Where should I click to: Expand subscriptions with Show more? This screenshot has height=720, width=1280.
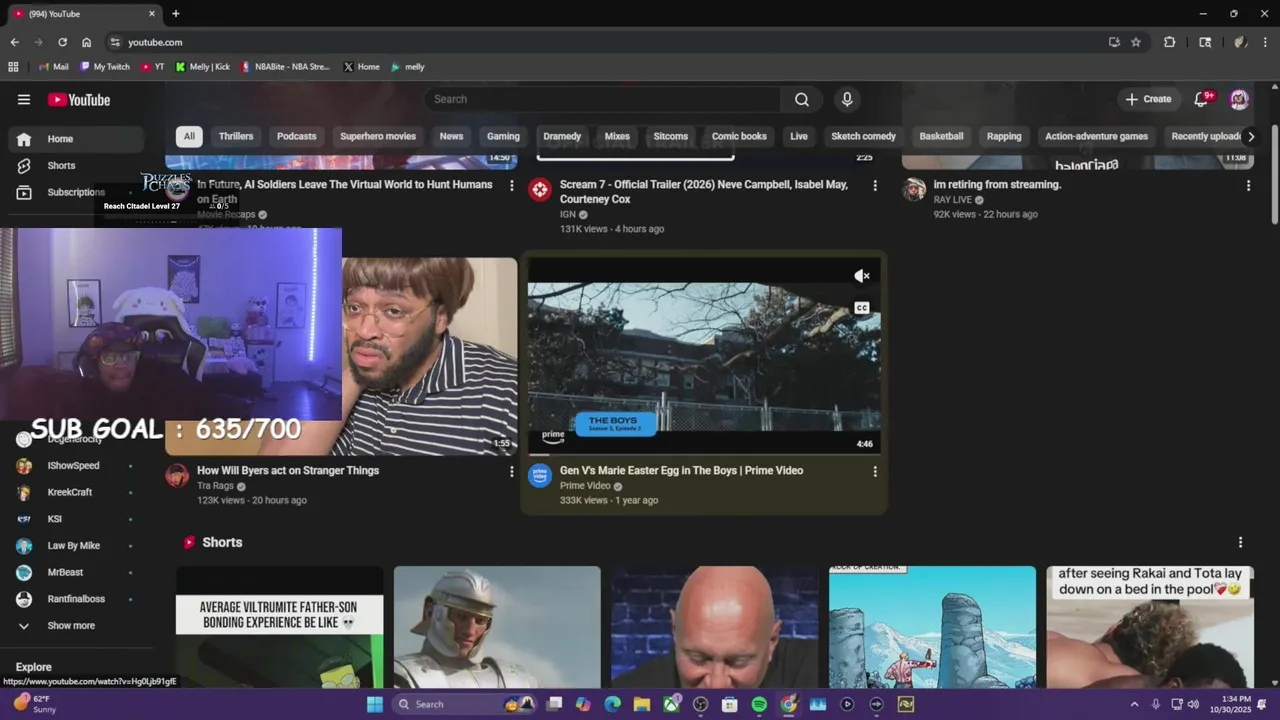pos(76,626)
